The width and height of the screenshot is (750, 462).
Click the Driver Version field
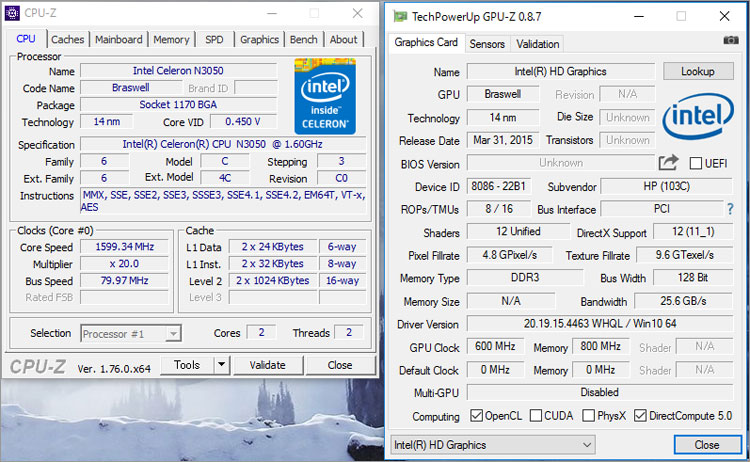[600, 324]
